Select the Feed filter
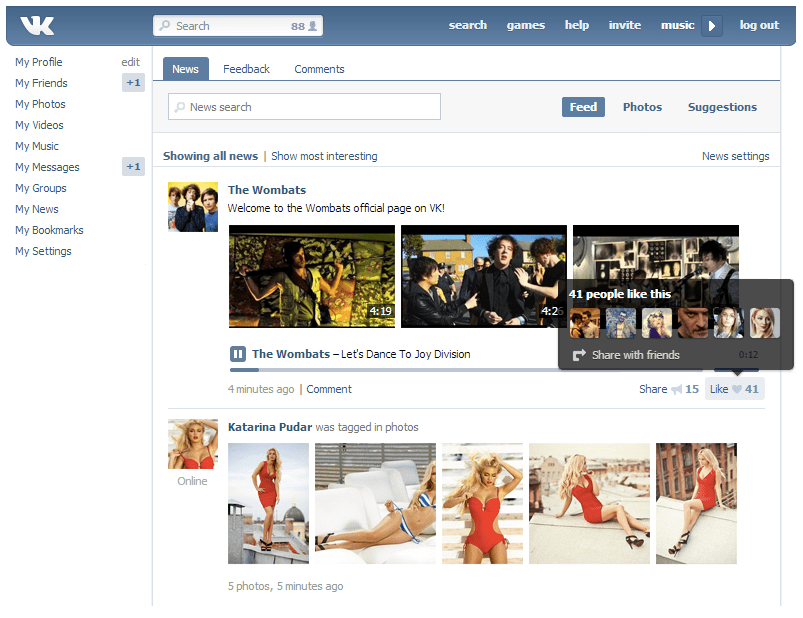803x618 pixels. (x=583, y=107)
